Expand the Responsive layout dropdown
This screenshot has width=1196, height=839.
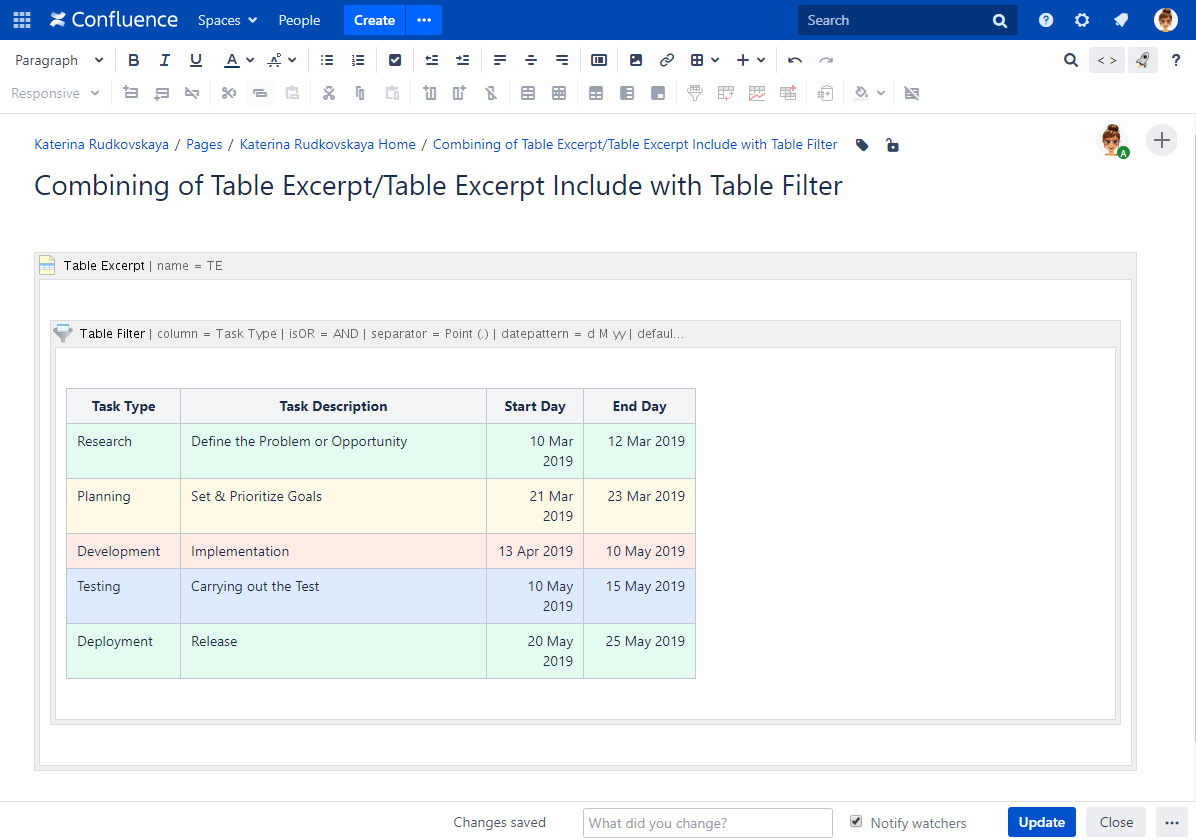55,93
